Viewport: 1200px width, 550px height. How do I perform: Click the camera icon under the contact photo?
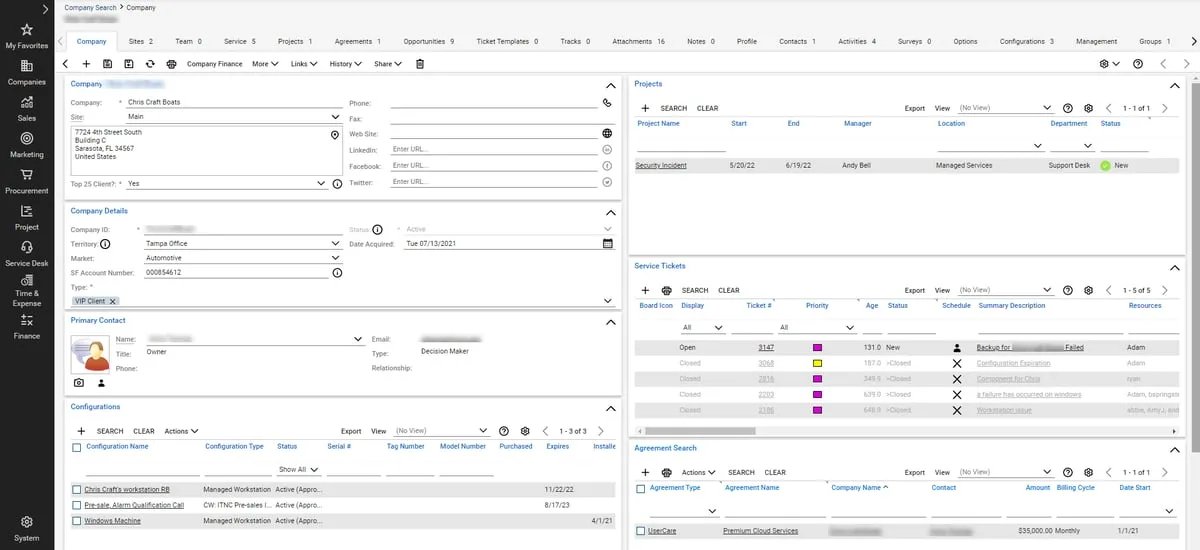80,382
